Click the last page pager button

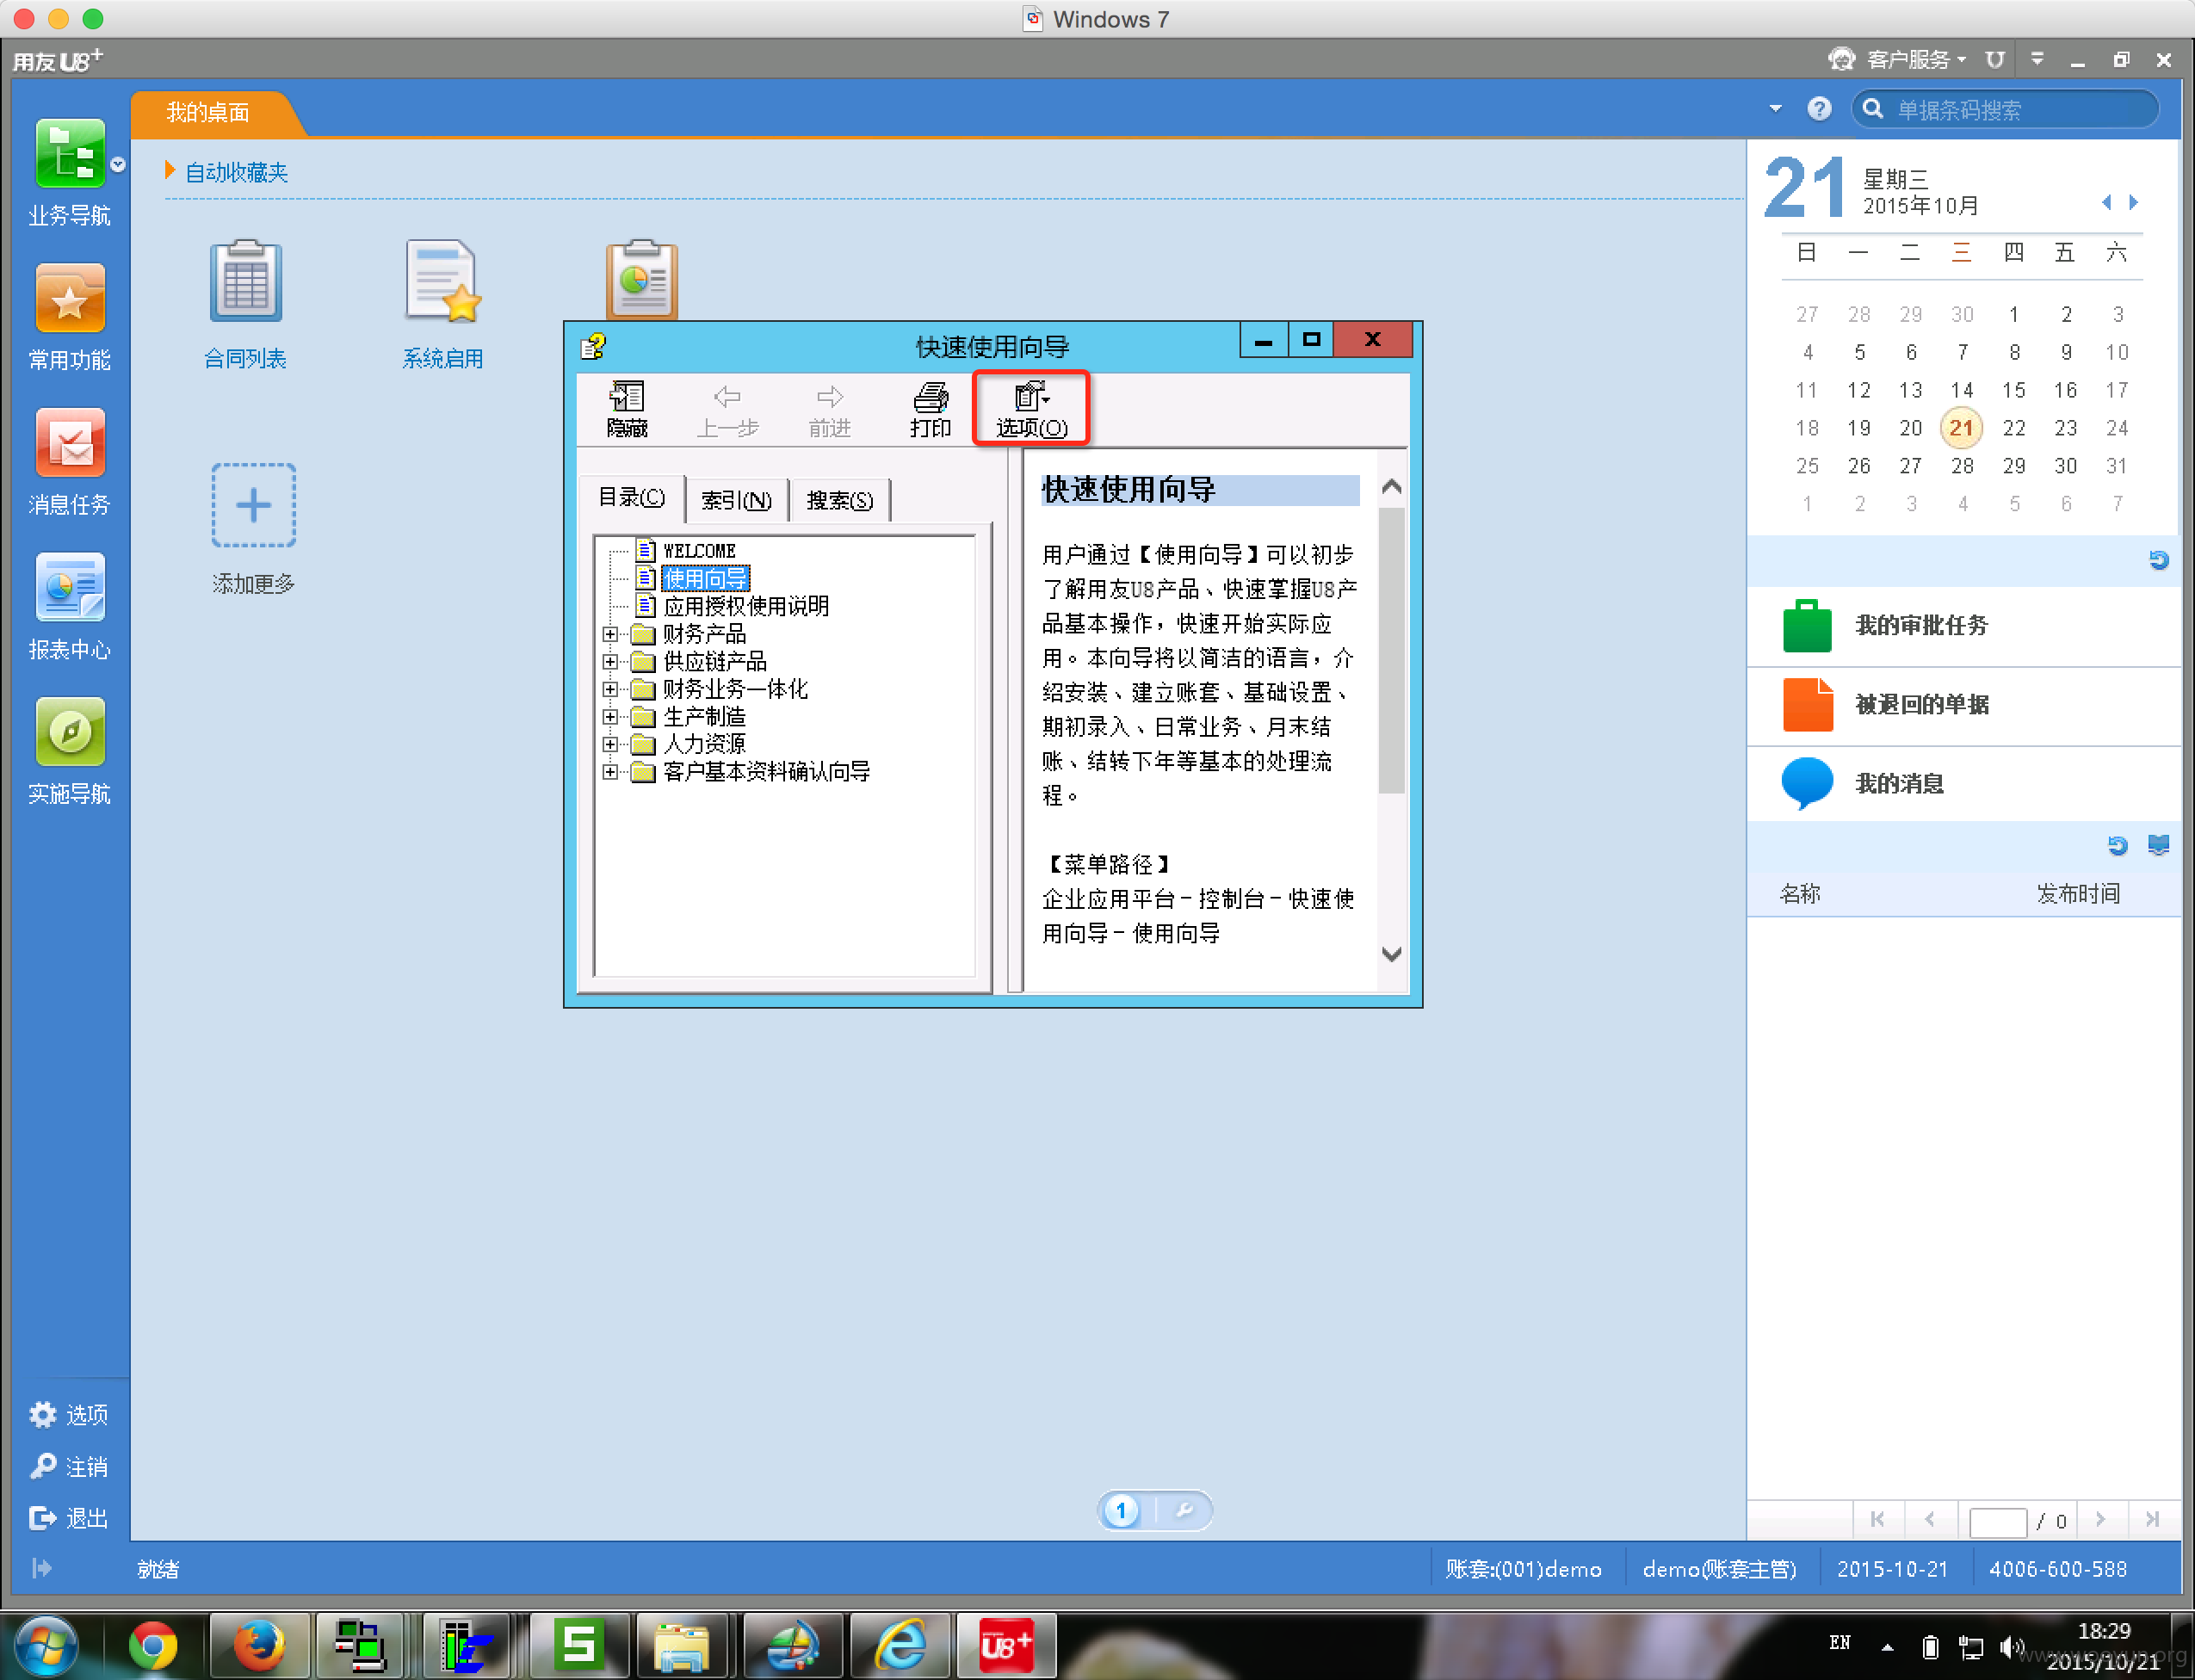[x=2152, y=1520]
